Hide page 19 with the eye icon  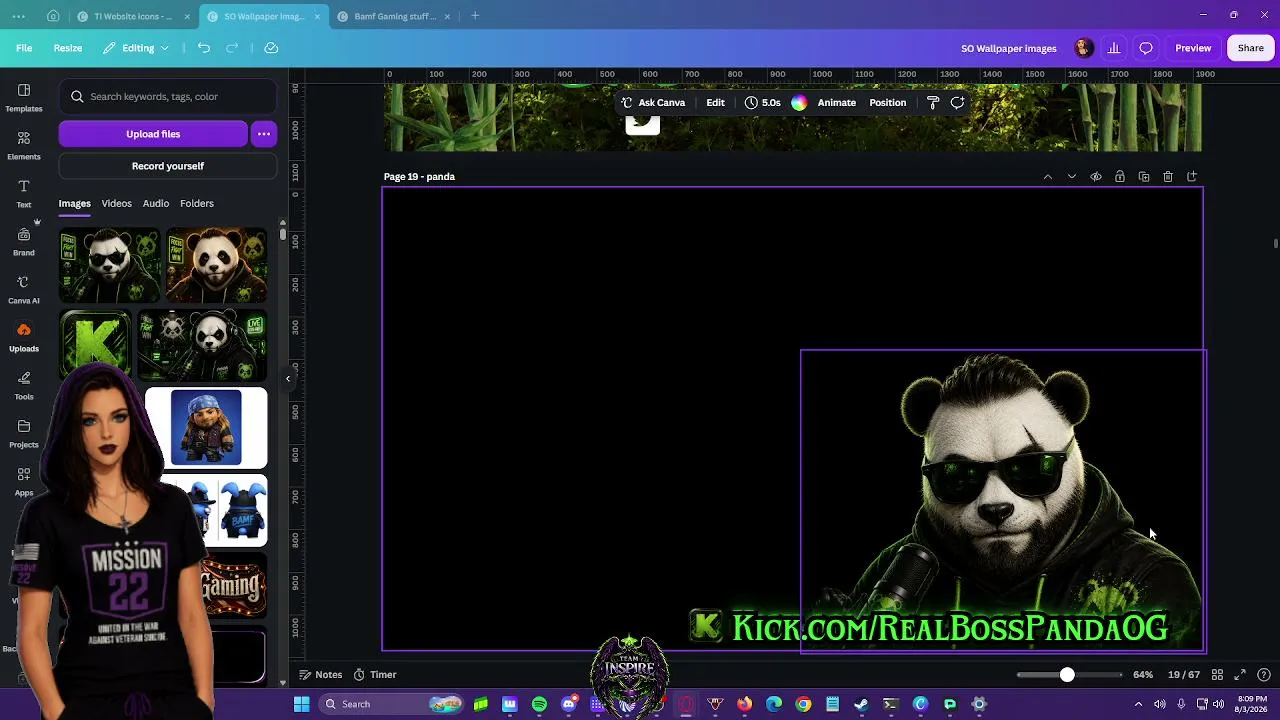pos(1096,177)
